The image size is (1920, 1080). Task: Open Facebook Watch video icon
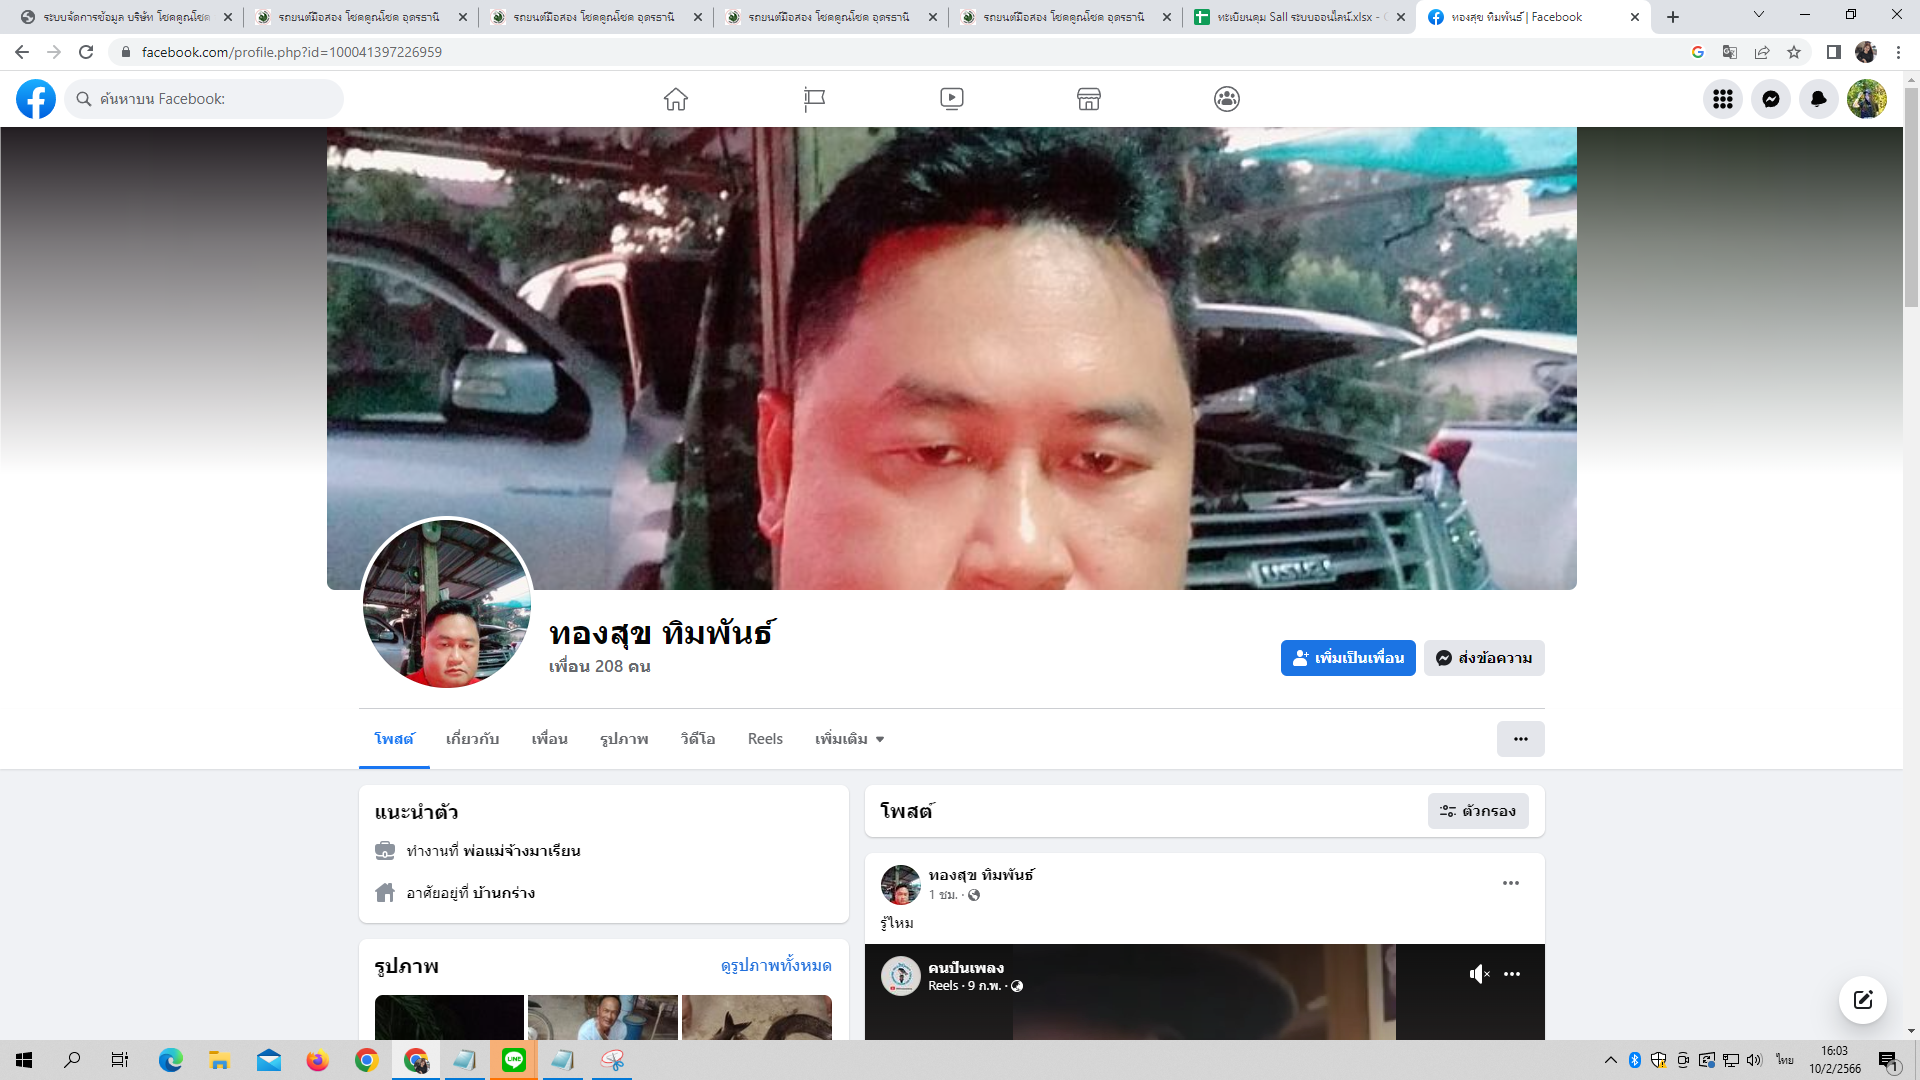click(x=951, y=99)
